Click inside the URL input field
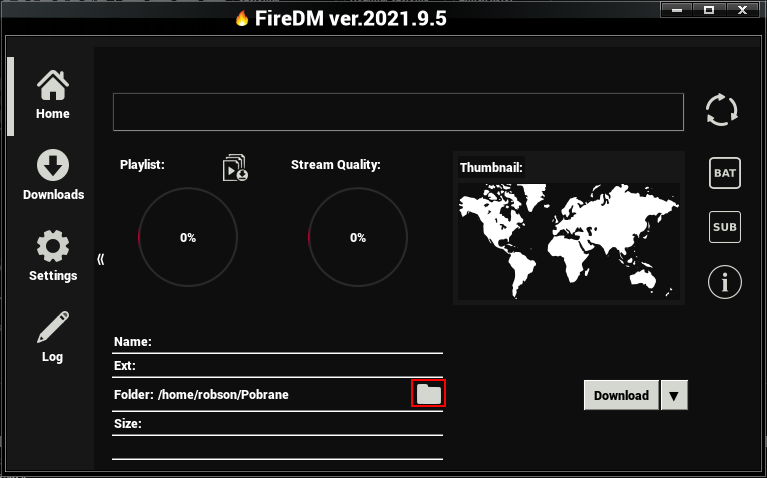This screenshot has width=767, height=478. 398,112
